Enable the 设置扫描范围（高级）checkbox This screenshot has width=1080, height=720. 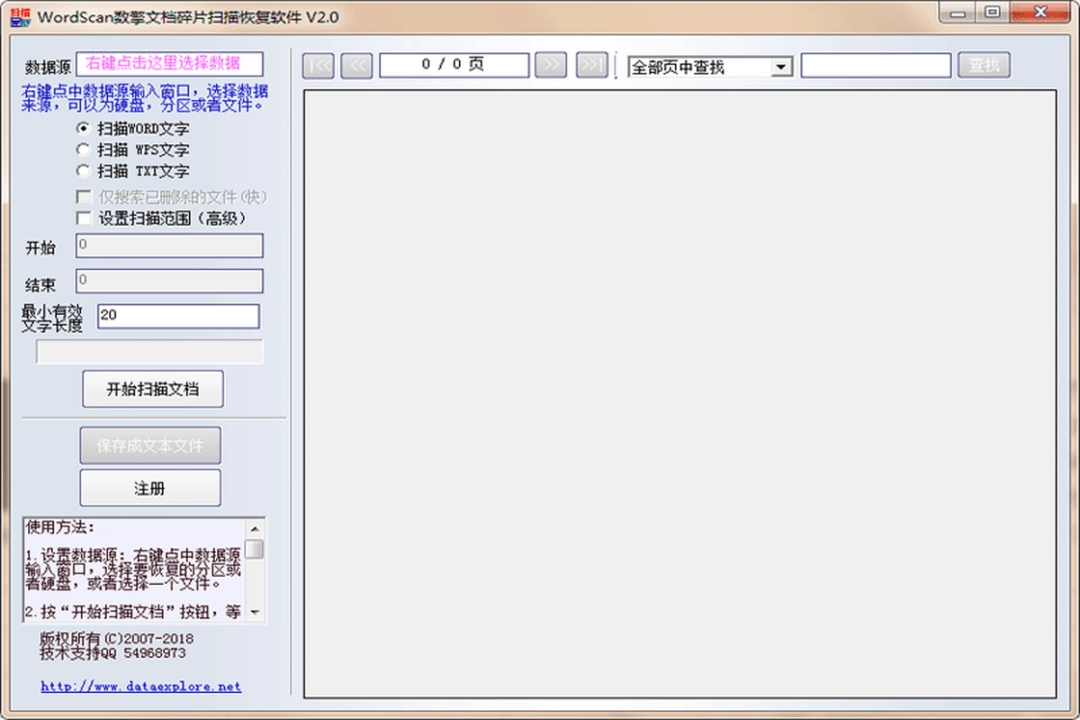click(84, 218)
